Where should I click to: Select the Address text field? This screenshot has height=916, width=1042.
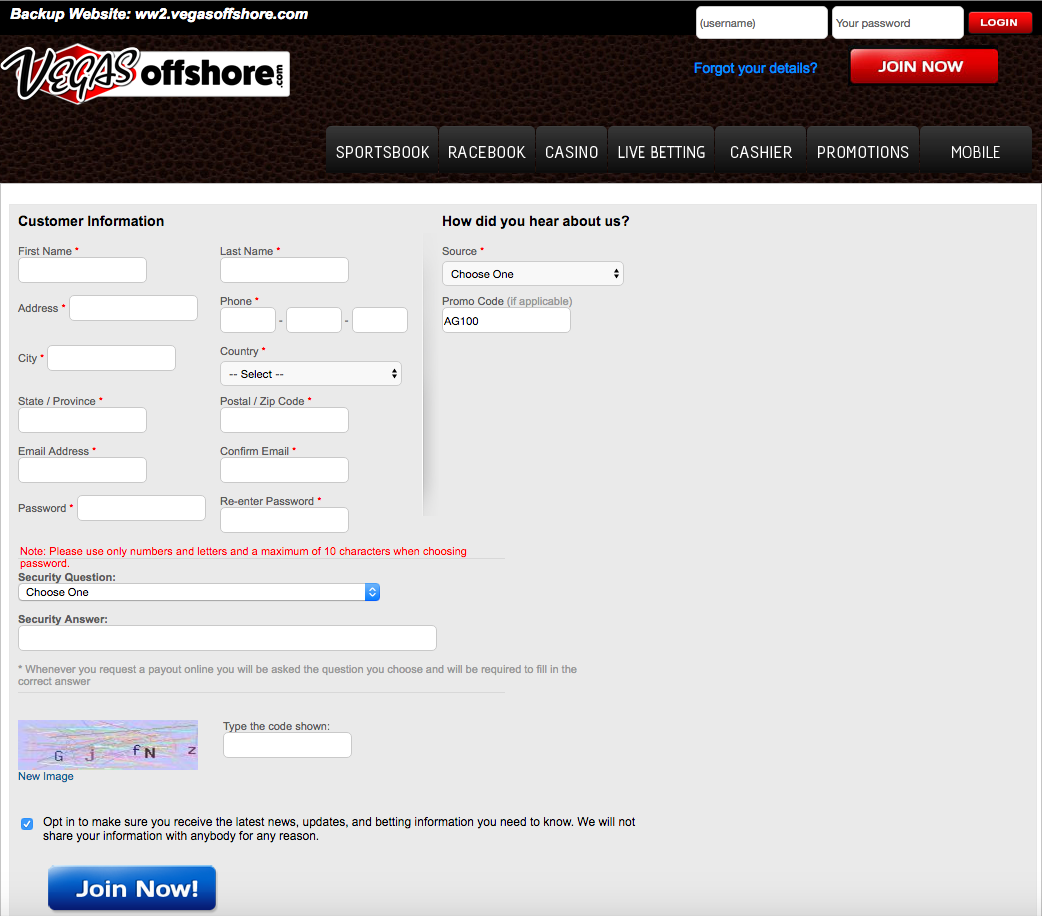(134, 308)
